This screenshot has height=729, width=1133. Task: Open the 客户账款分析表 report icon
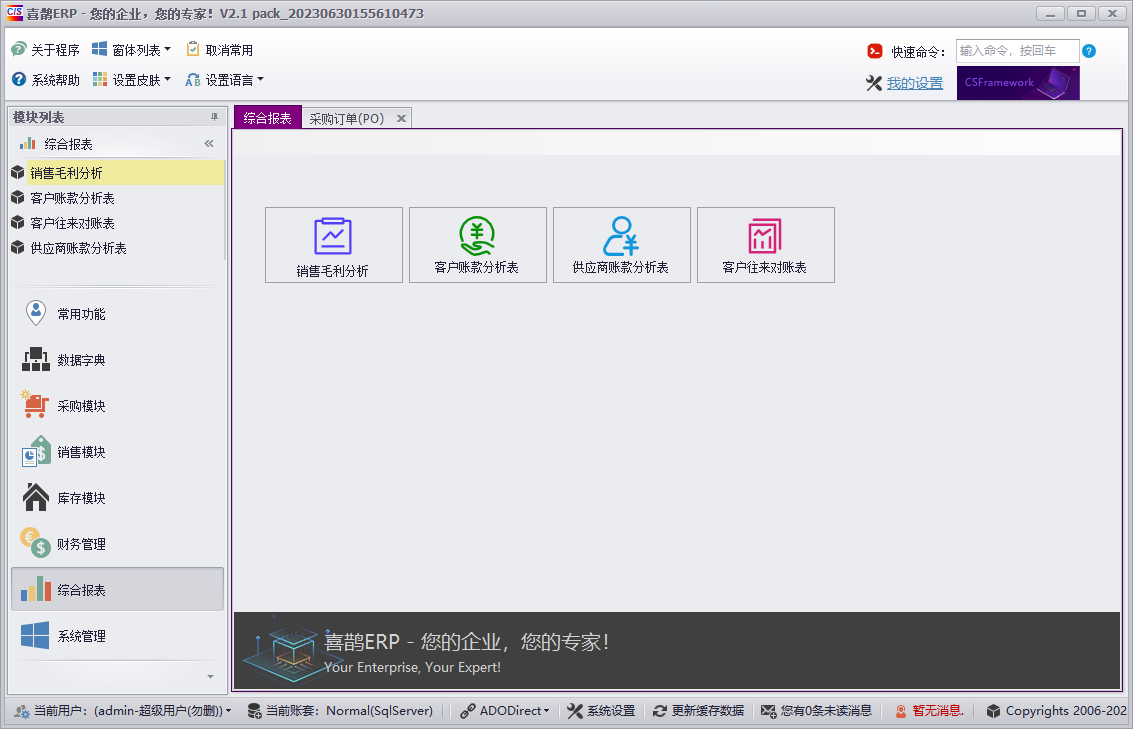[478, 245]
